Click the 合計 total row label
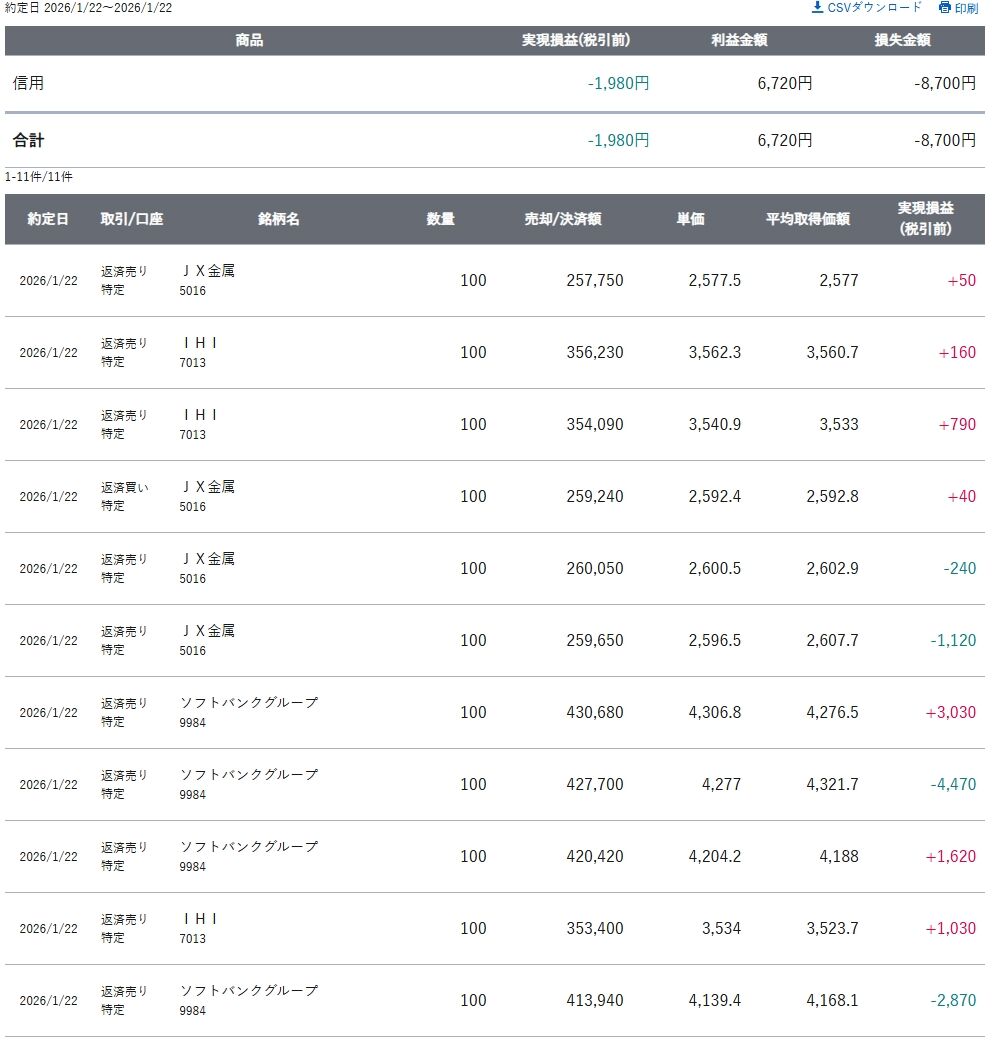The width and height of the screenshot is (1000, 1046). 28,140
